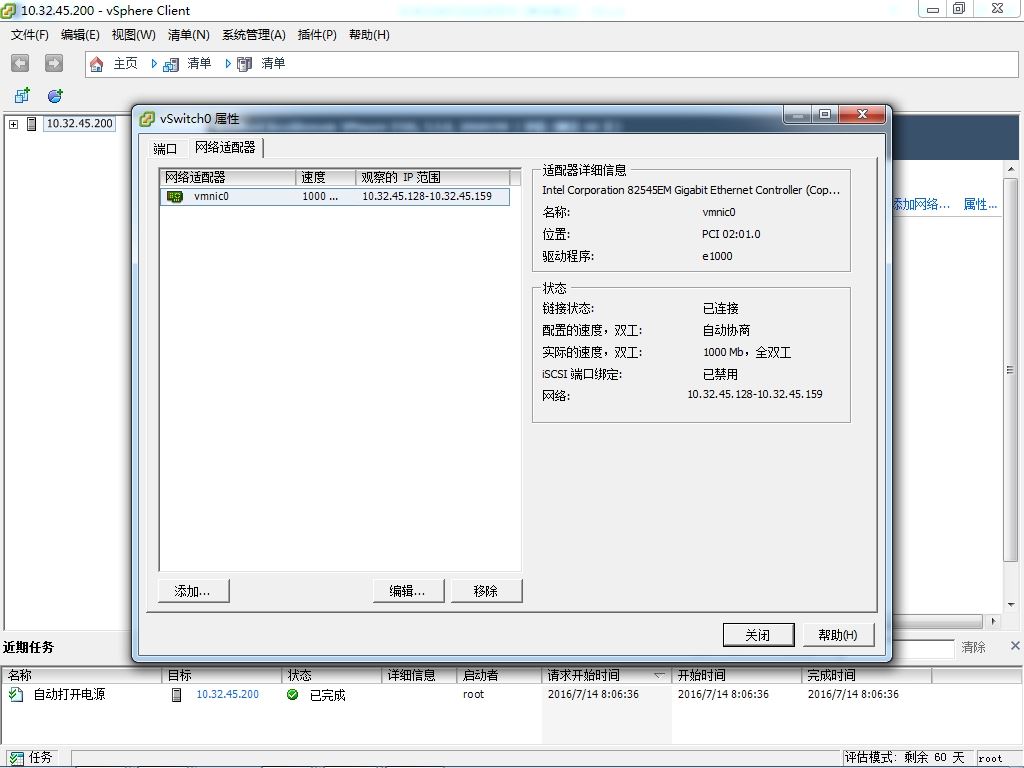
Task: Click the sort arrow in 请求开始时间 column
Action: 659,675
